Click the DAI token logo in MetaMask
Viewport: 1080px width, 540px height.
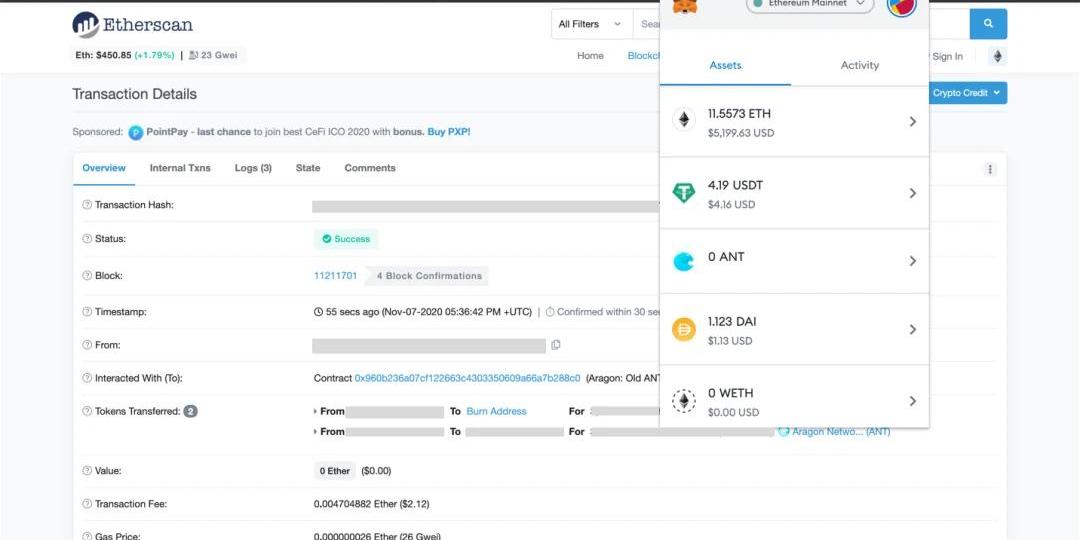[684, 330]
